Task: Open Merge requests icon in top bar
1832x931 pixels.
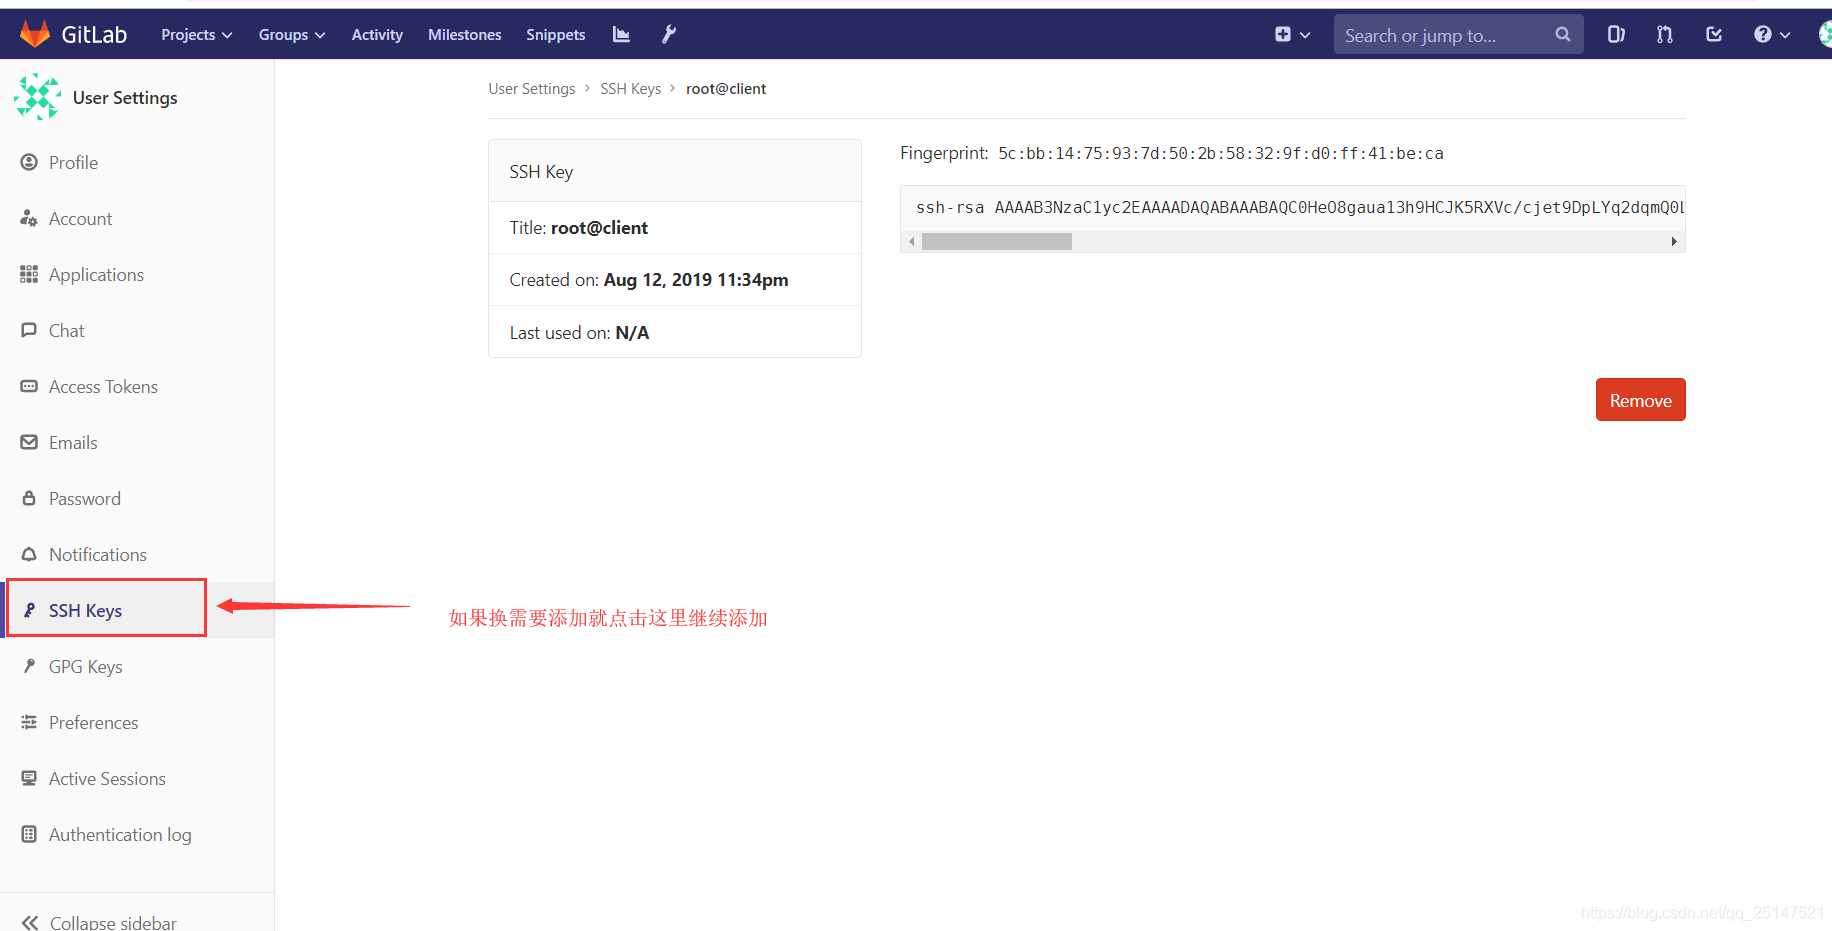Action: pos(1664,35)
